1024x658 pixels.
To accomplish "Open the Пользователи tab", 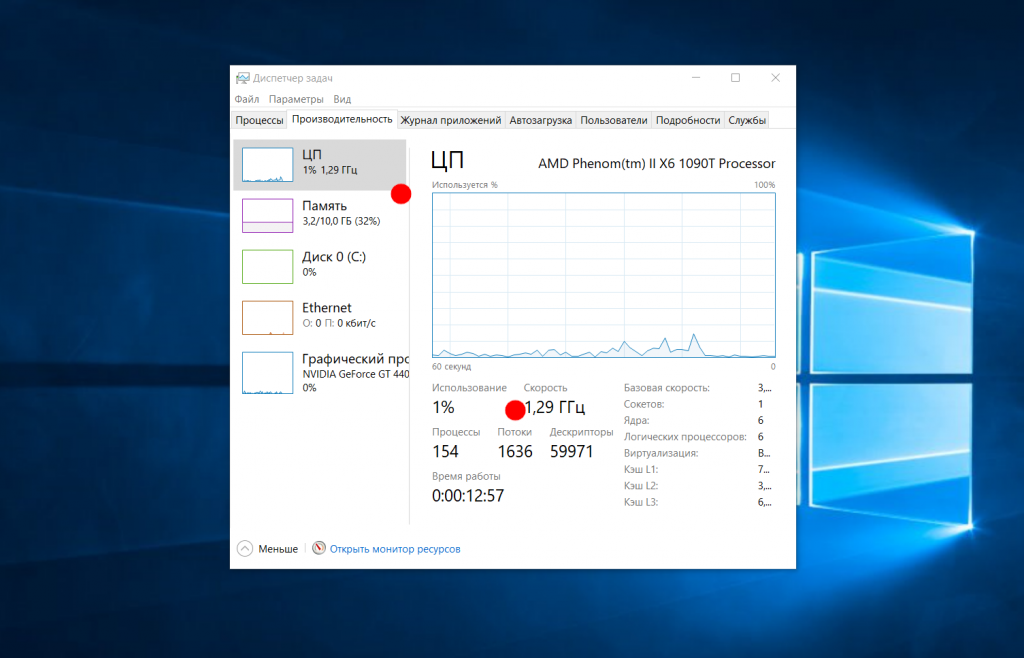I will point(614,120).
